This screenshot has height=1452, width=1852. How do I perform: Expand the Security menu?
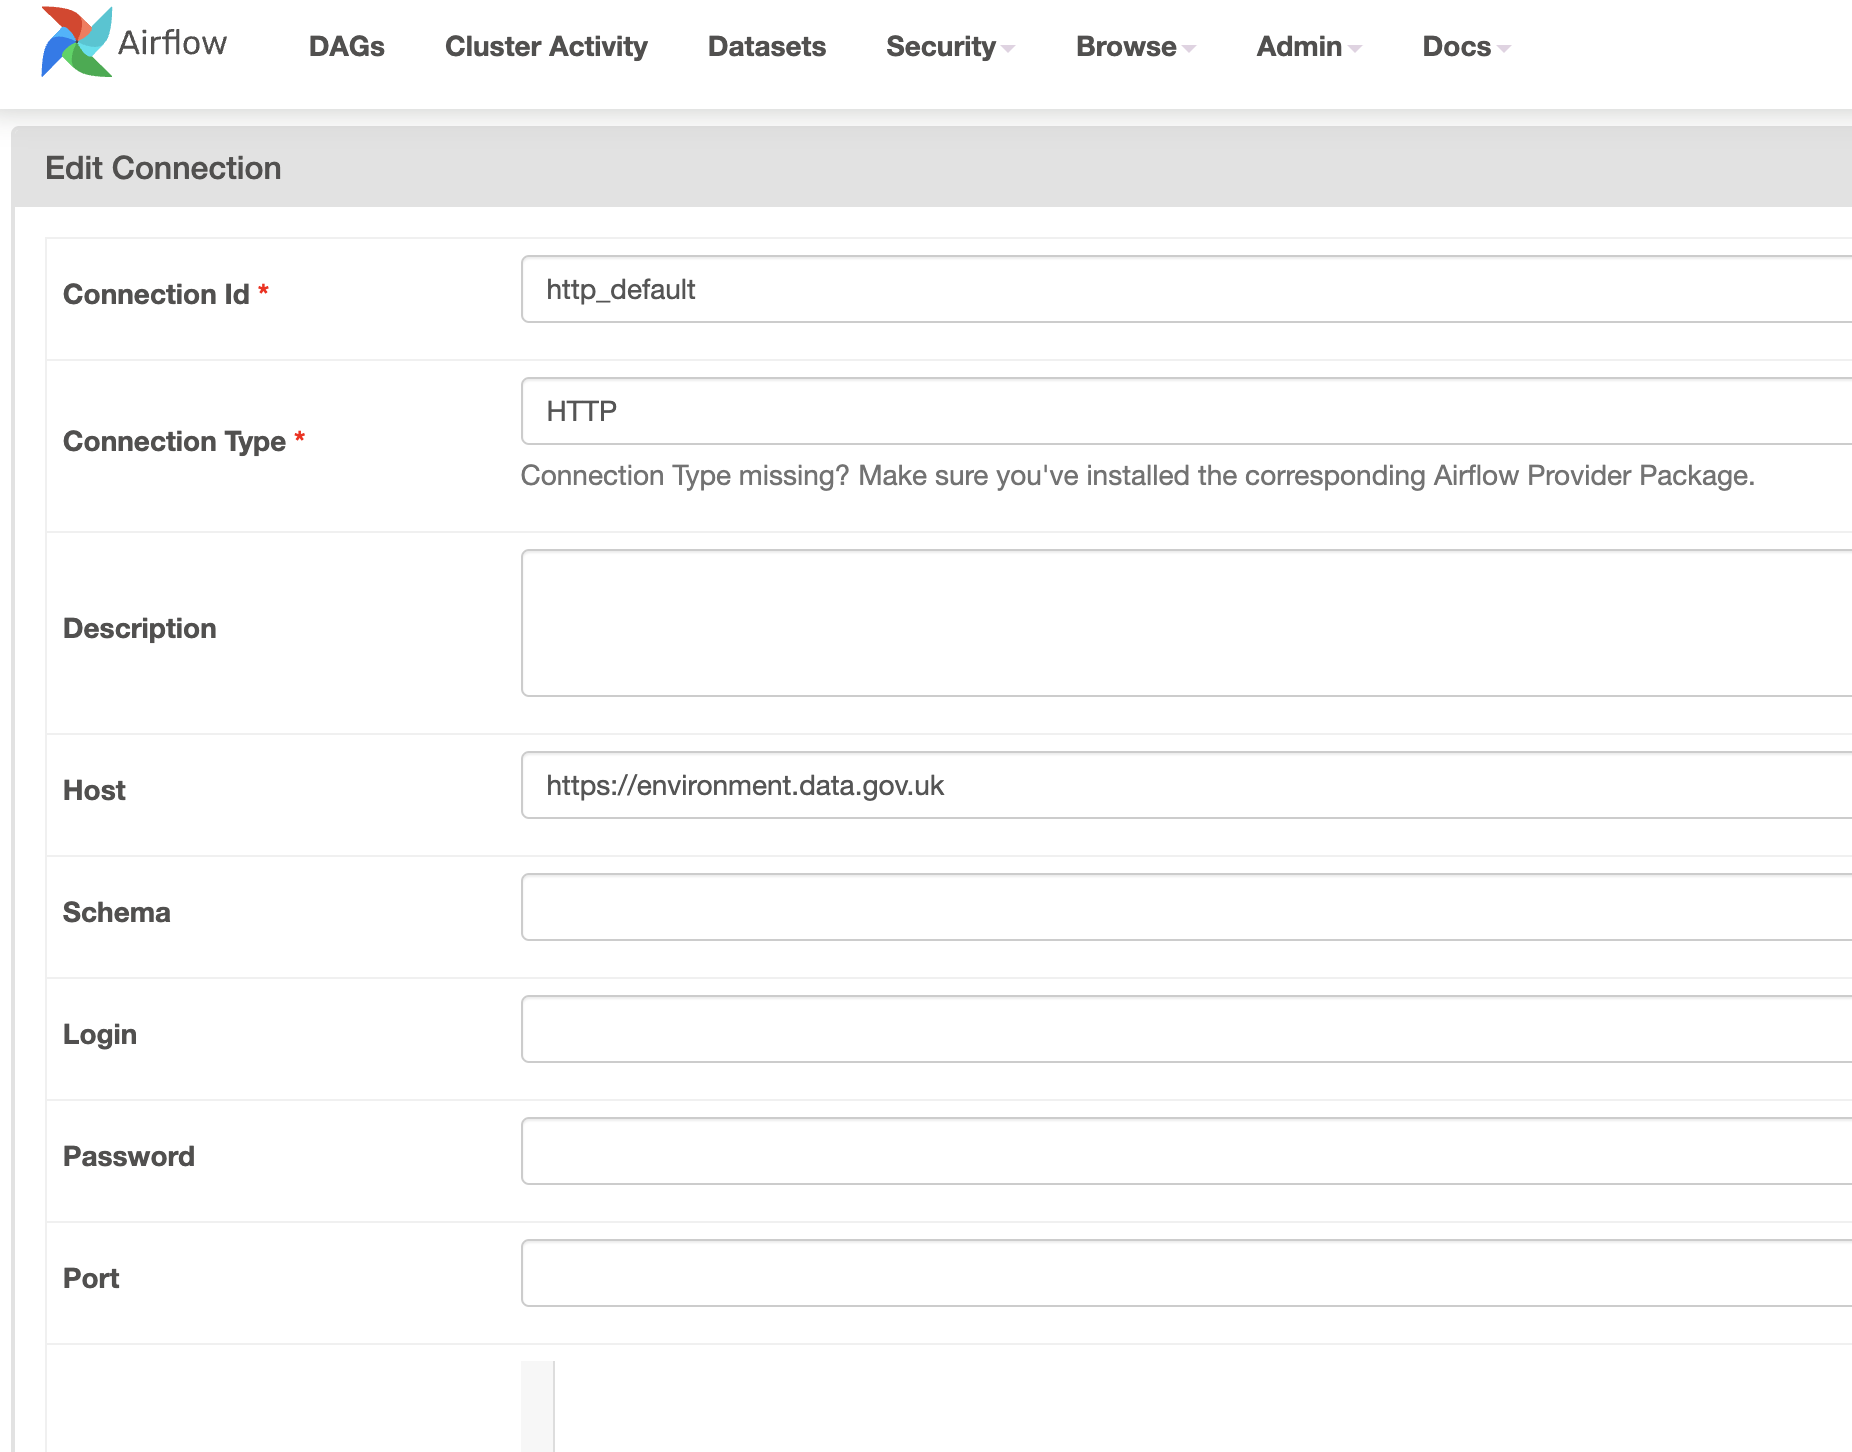click(950, 46)
